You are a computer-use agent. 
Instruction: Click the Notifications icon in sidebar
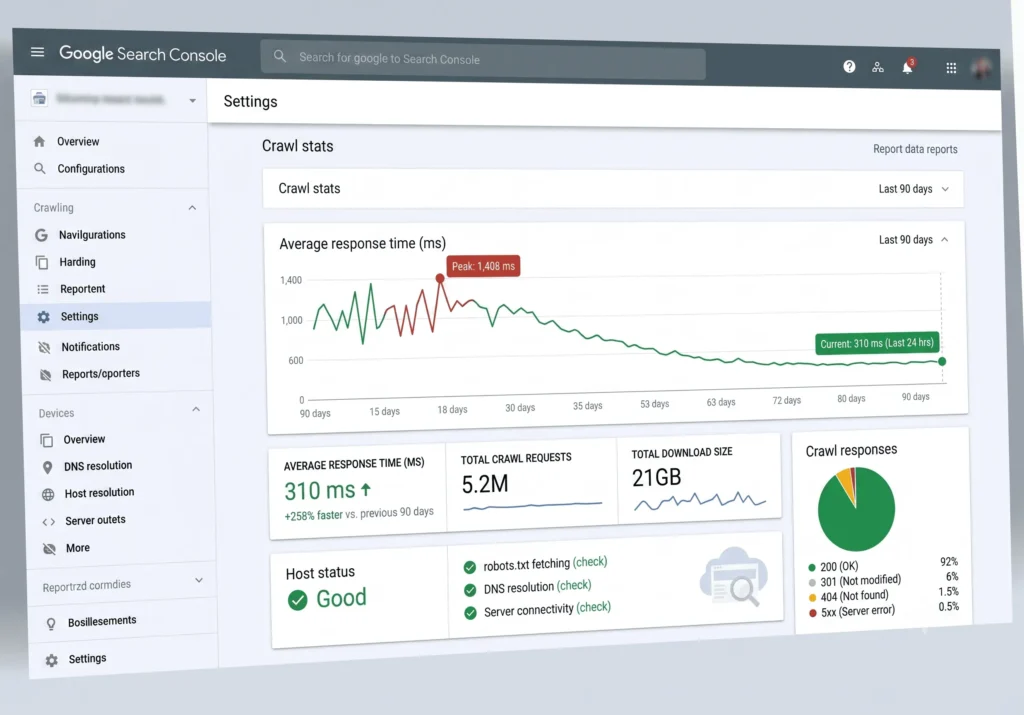pyautogui.click(x=44, y=347)
